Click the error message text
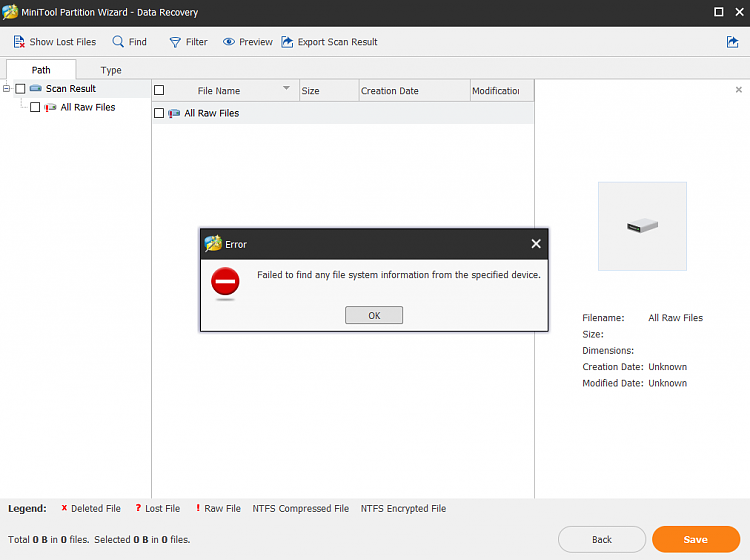Screen dimensions: 750x560 pyautogui.click(x=399, y=275)
